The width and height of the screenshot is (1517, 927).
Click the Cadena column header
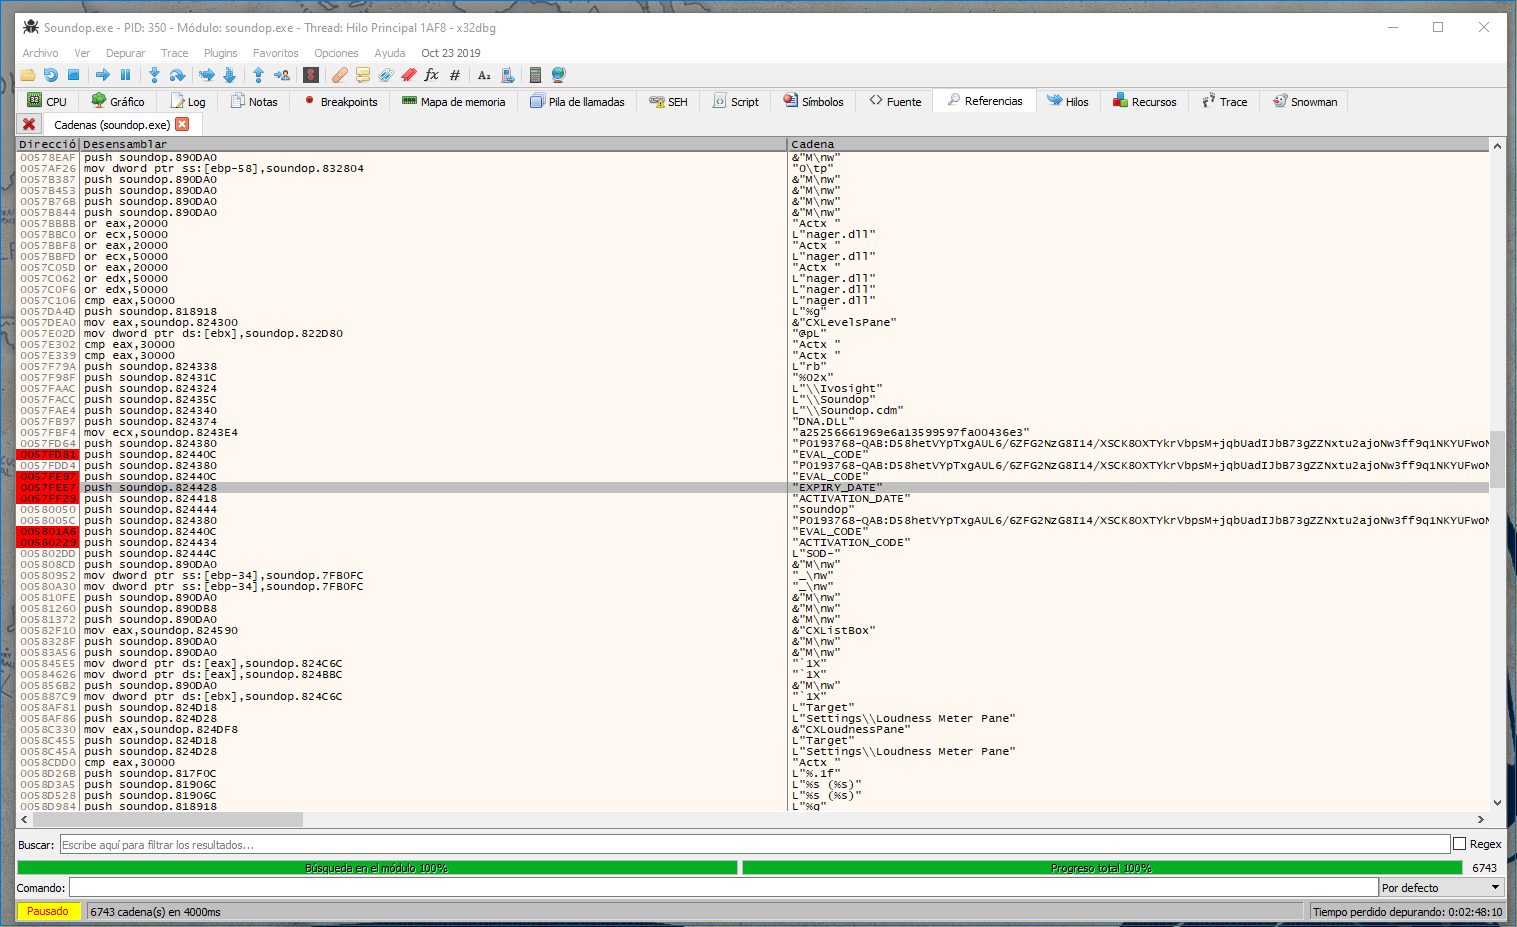1138,144
